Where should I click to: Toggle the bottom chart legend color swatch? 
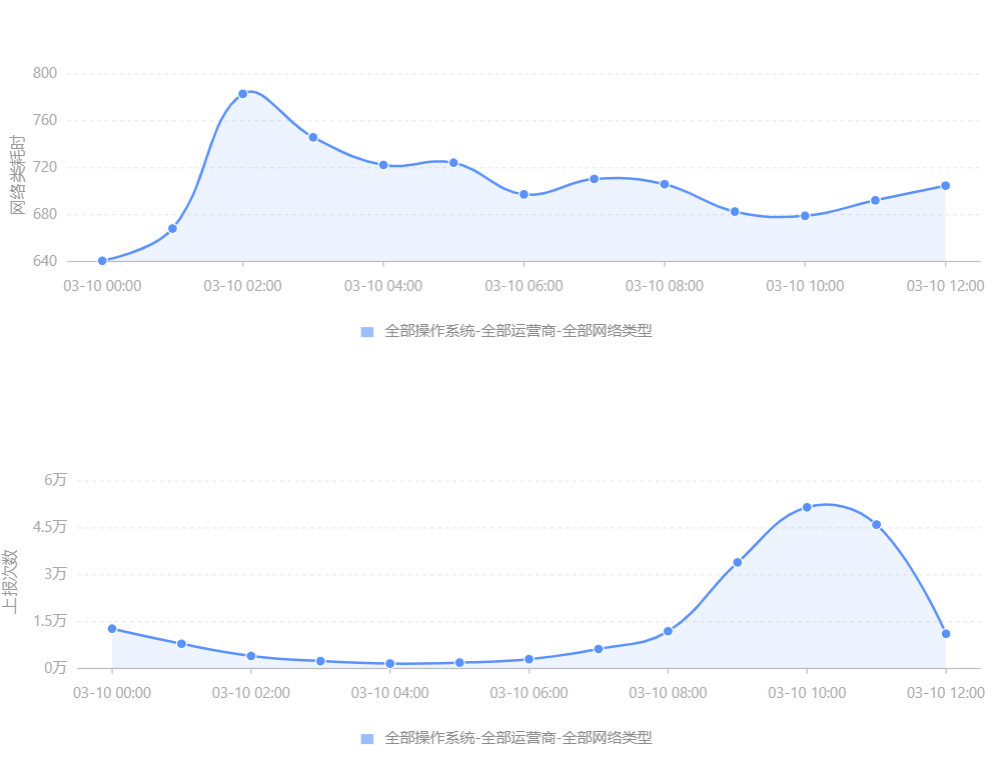tap(367, 739)
